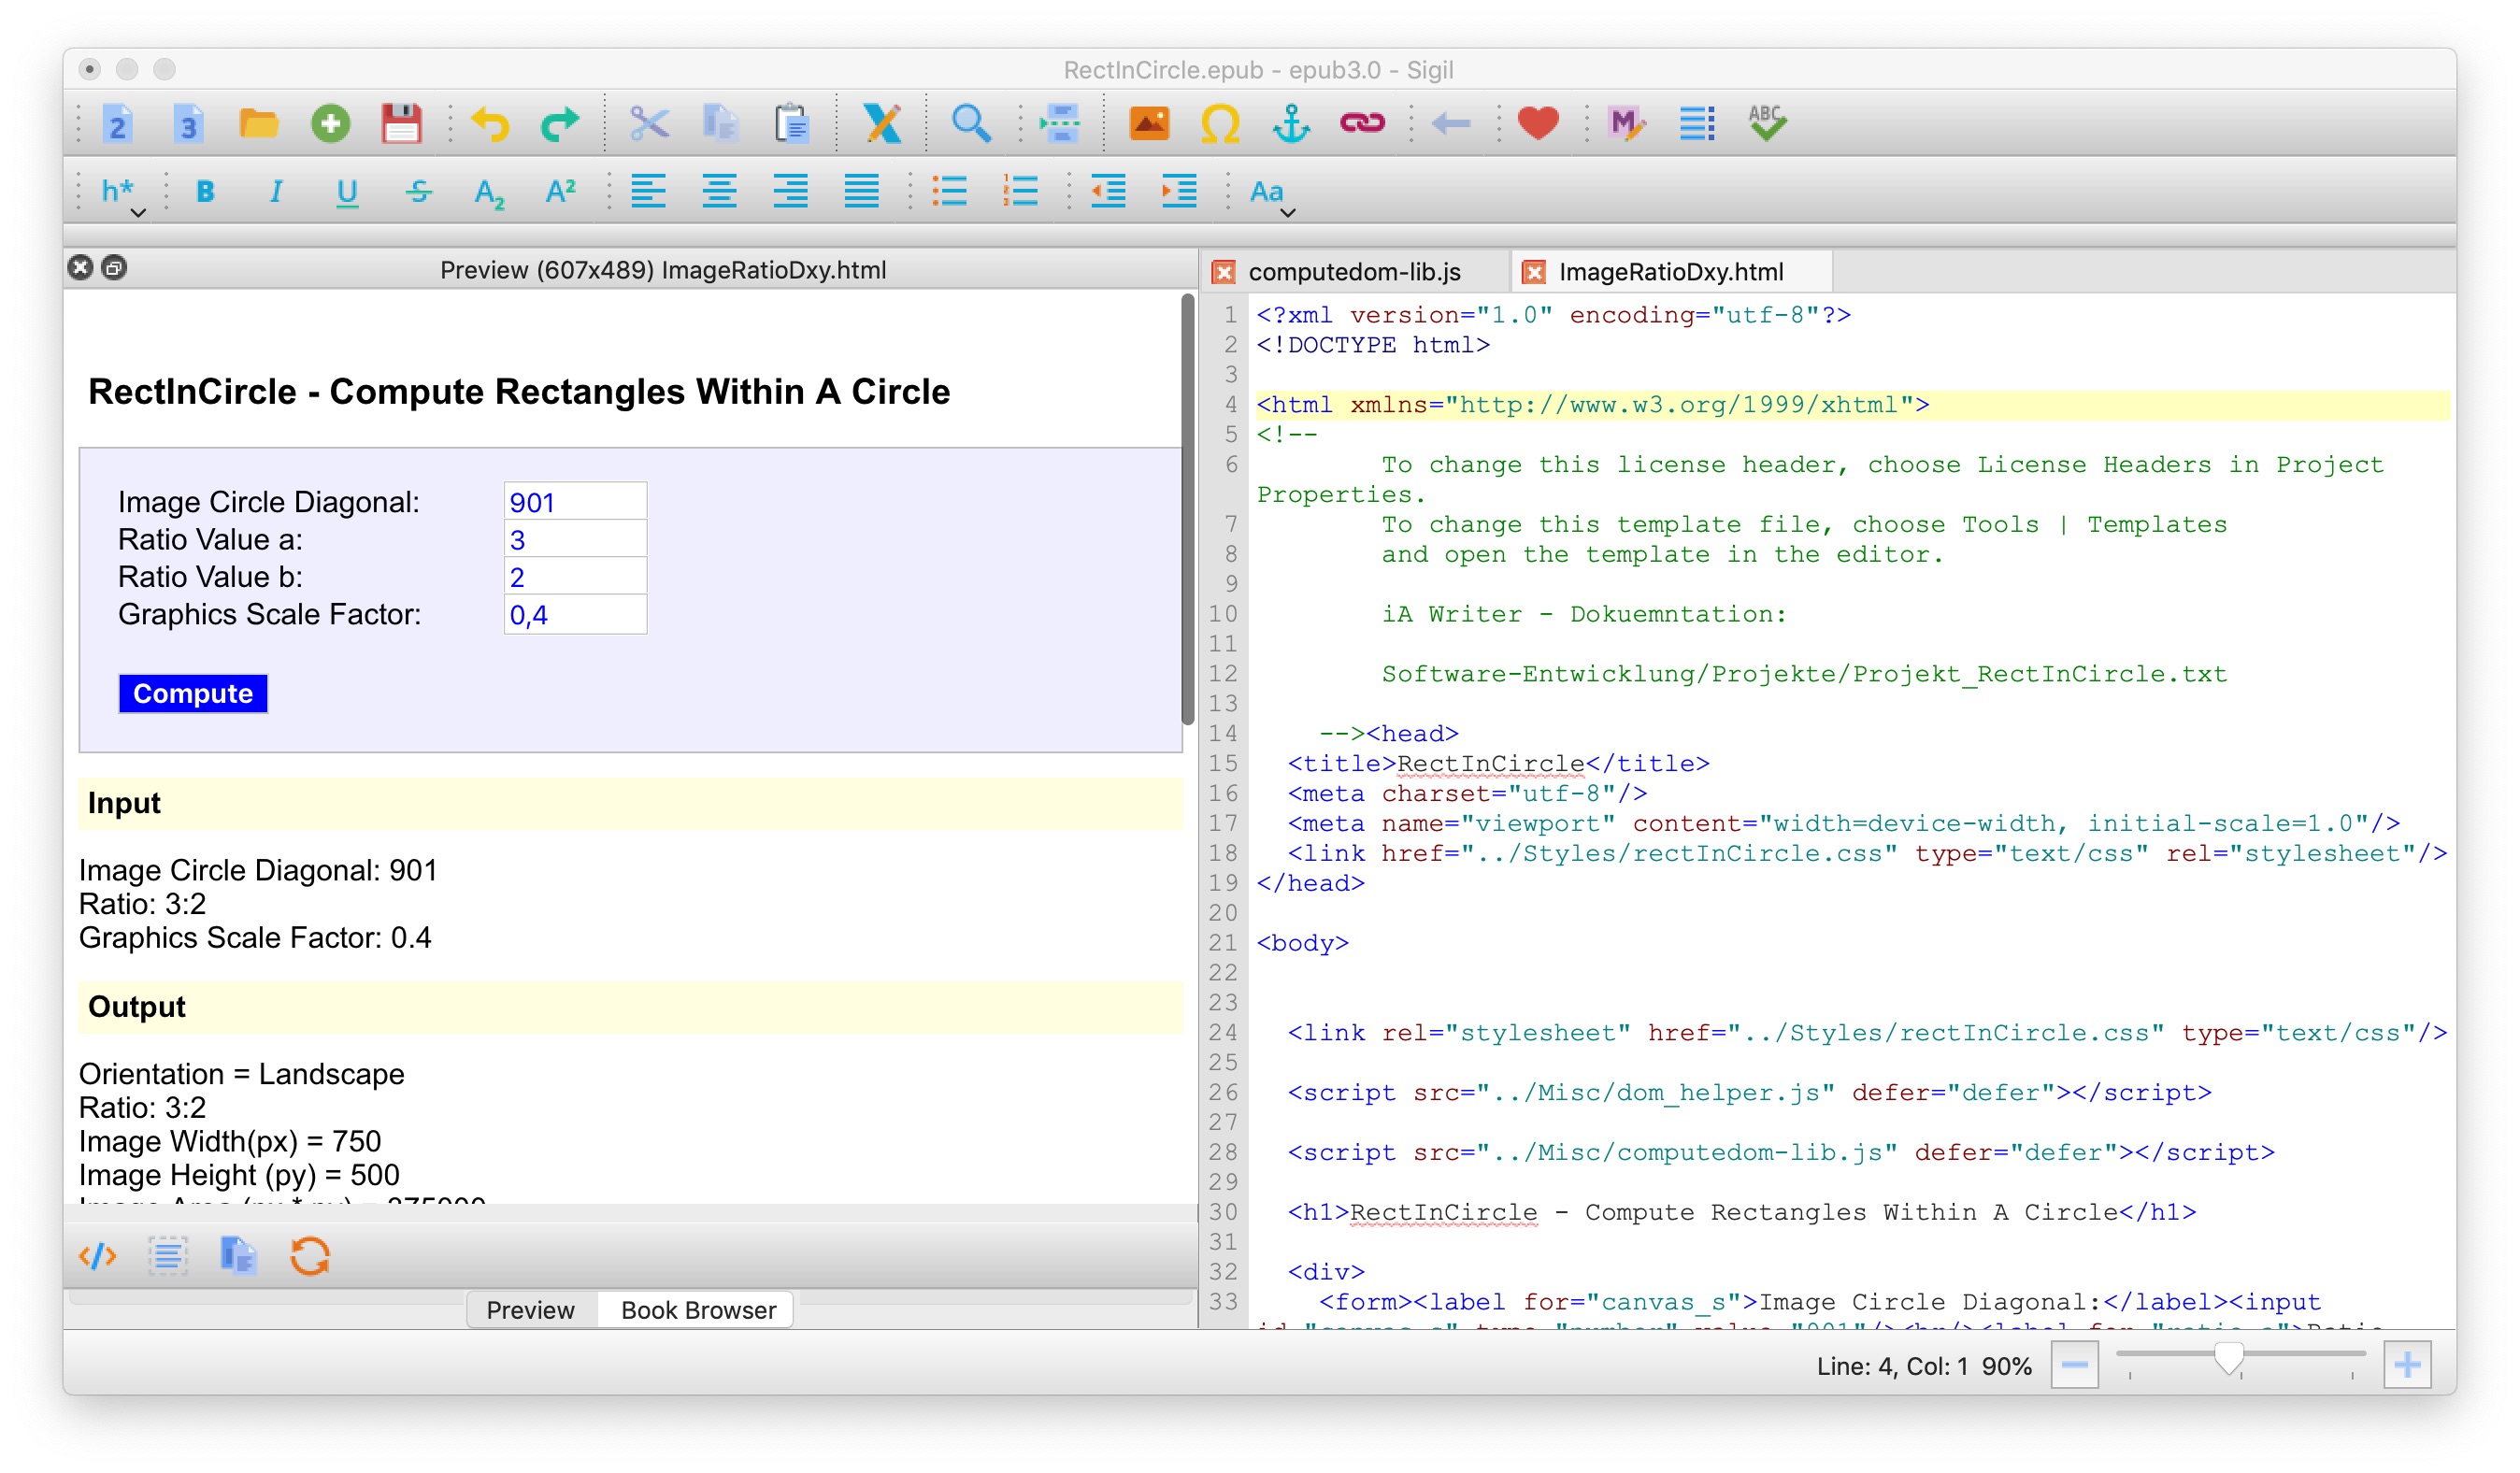The width and height of the screenshot is (2520, 1473).
Task: Align text right
Action: pos(791,191)
